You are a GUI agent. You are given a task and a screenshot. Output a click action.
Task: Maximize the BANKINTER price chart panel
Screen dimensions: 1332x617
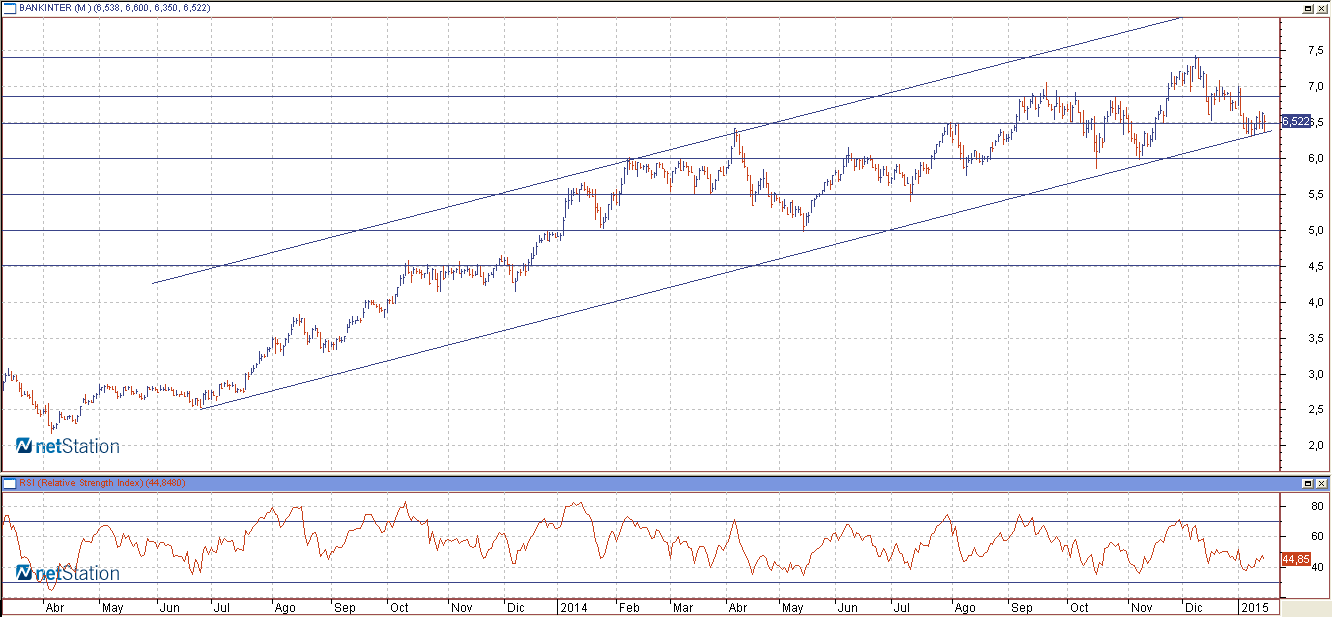click(x=1308, y=7)
